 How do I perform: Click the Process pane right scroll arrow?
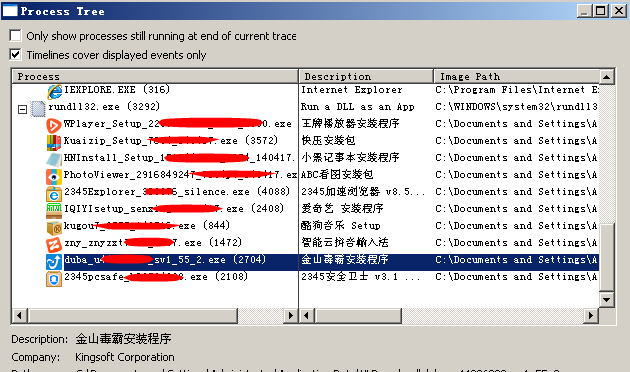click(x=290, y=316)
